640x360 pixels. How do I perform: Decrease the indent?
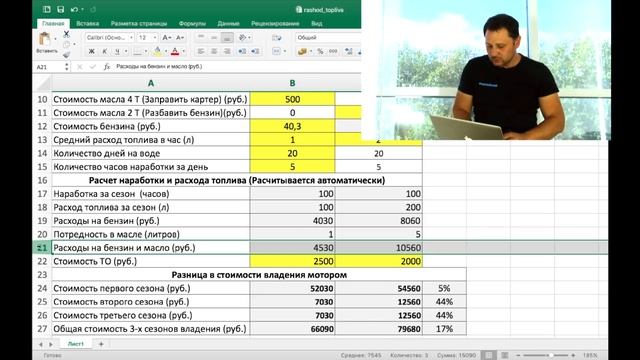click(x=242, y=51)
